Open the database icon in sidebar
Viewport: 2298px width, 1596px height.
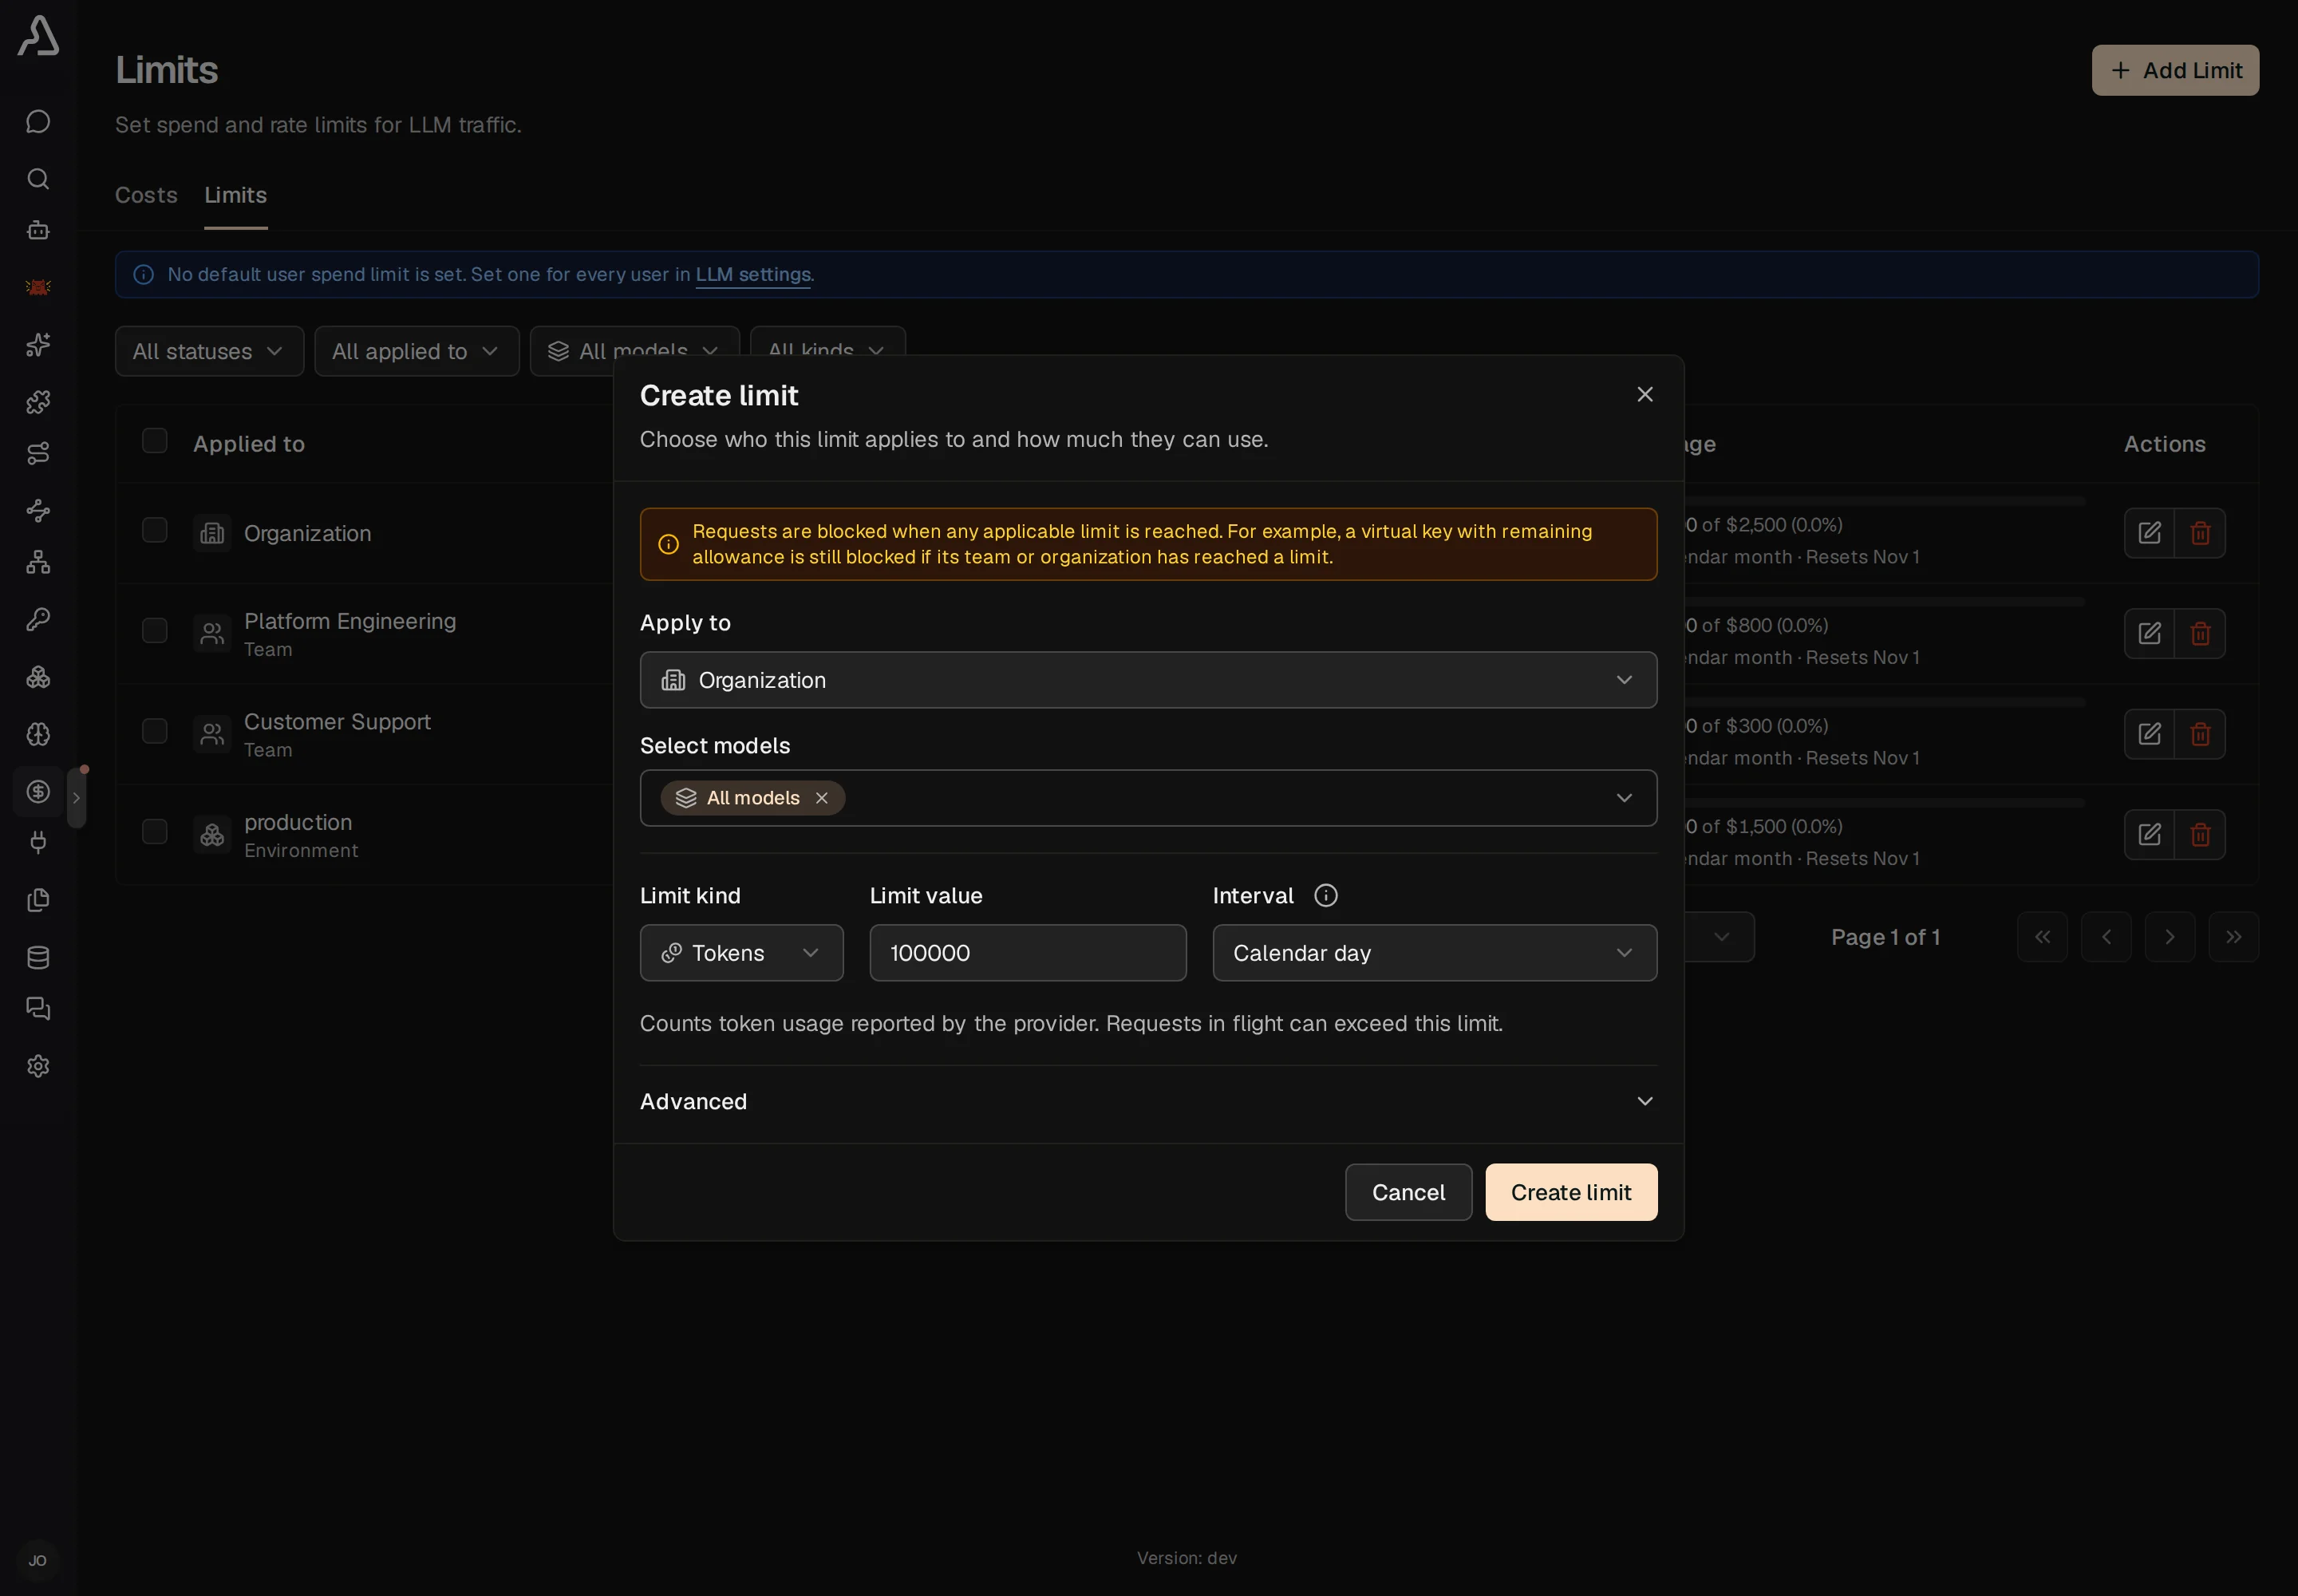pyautogui.click(x=38, y=958)
